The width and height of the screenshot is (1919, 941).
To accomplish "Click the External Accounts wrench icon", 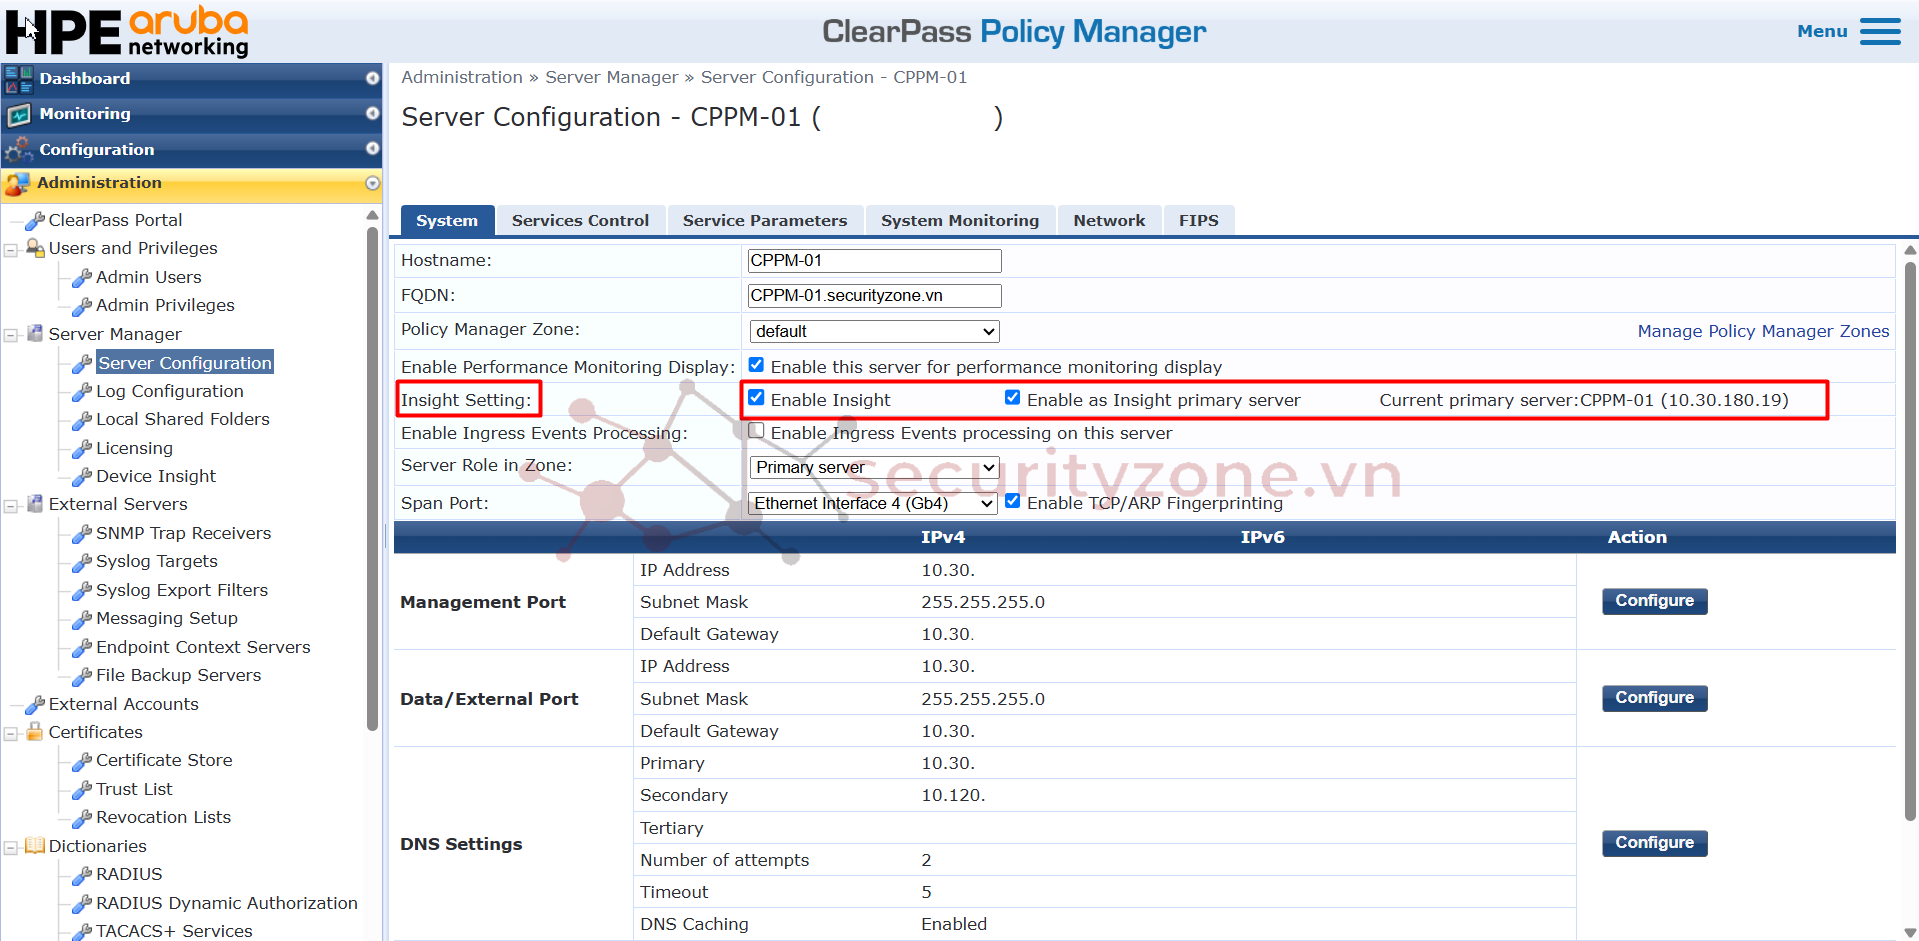I will [35, 704].
